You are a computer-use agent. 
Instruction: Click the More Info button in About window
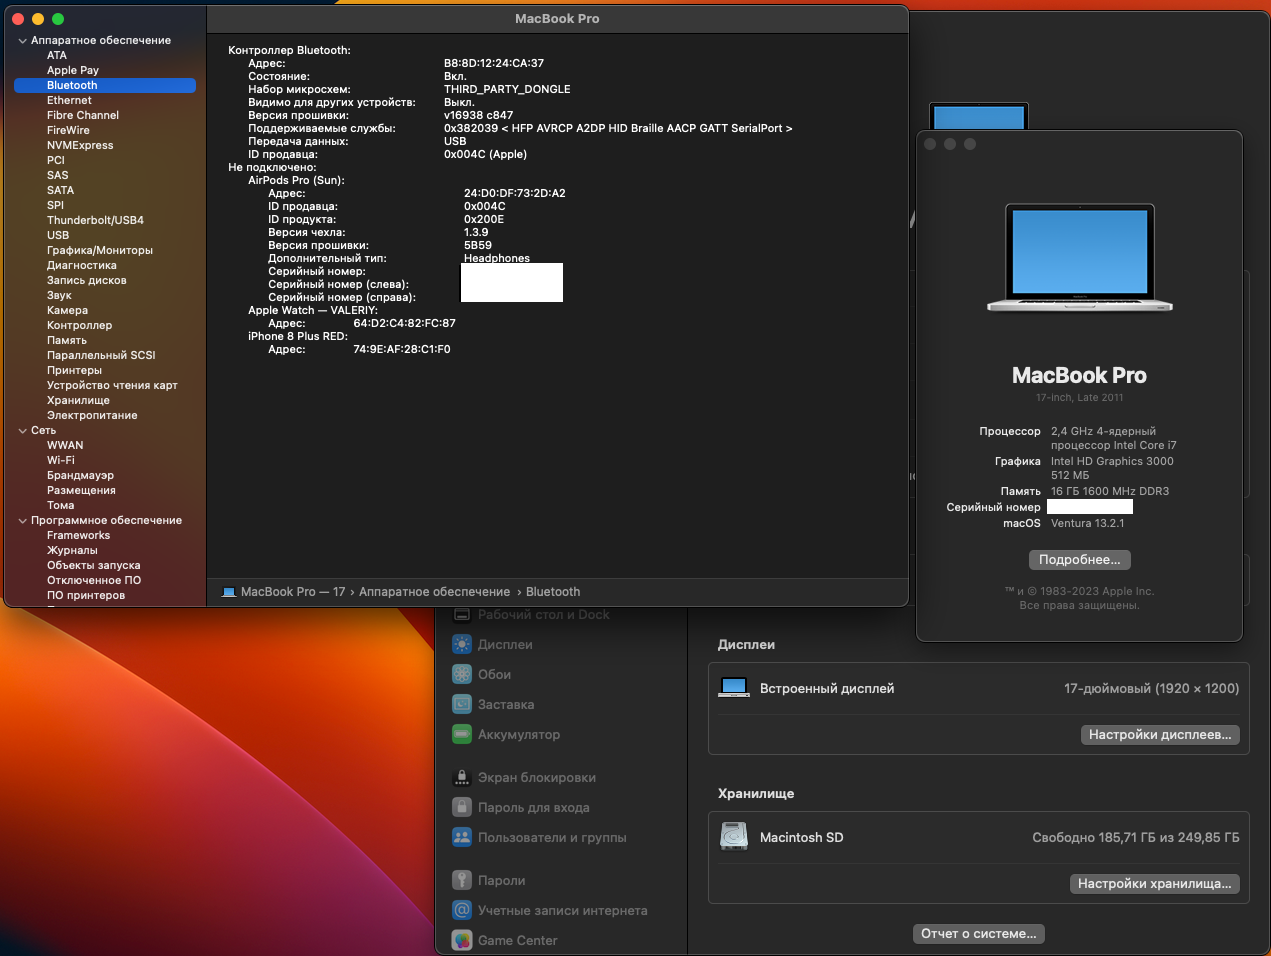[1079, 560]
